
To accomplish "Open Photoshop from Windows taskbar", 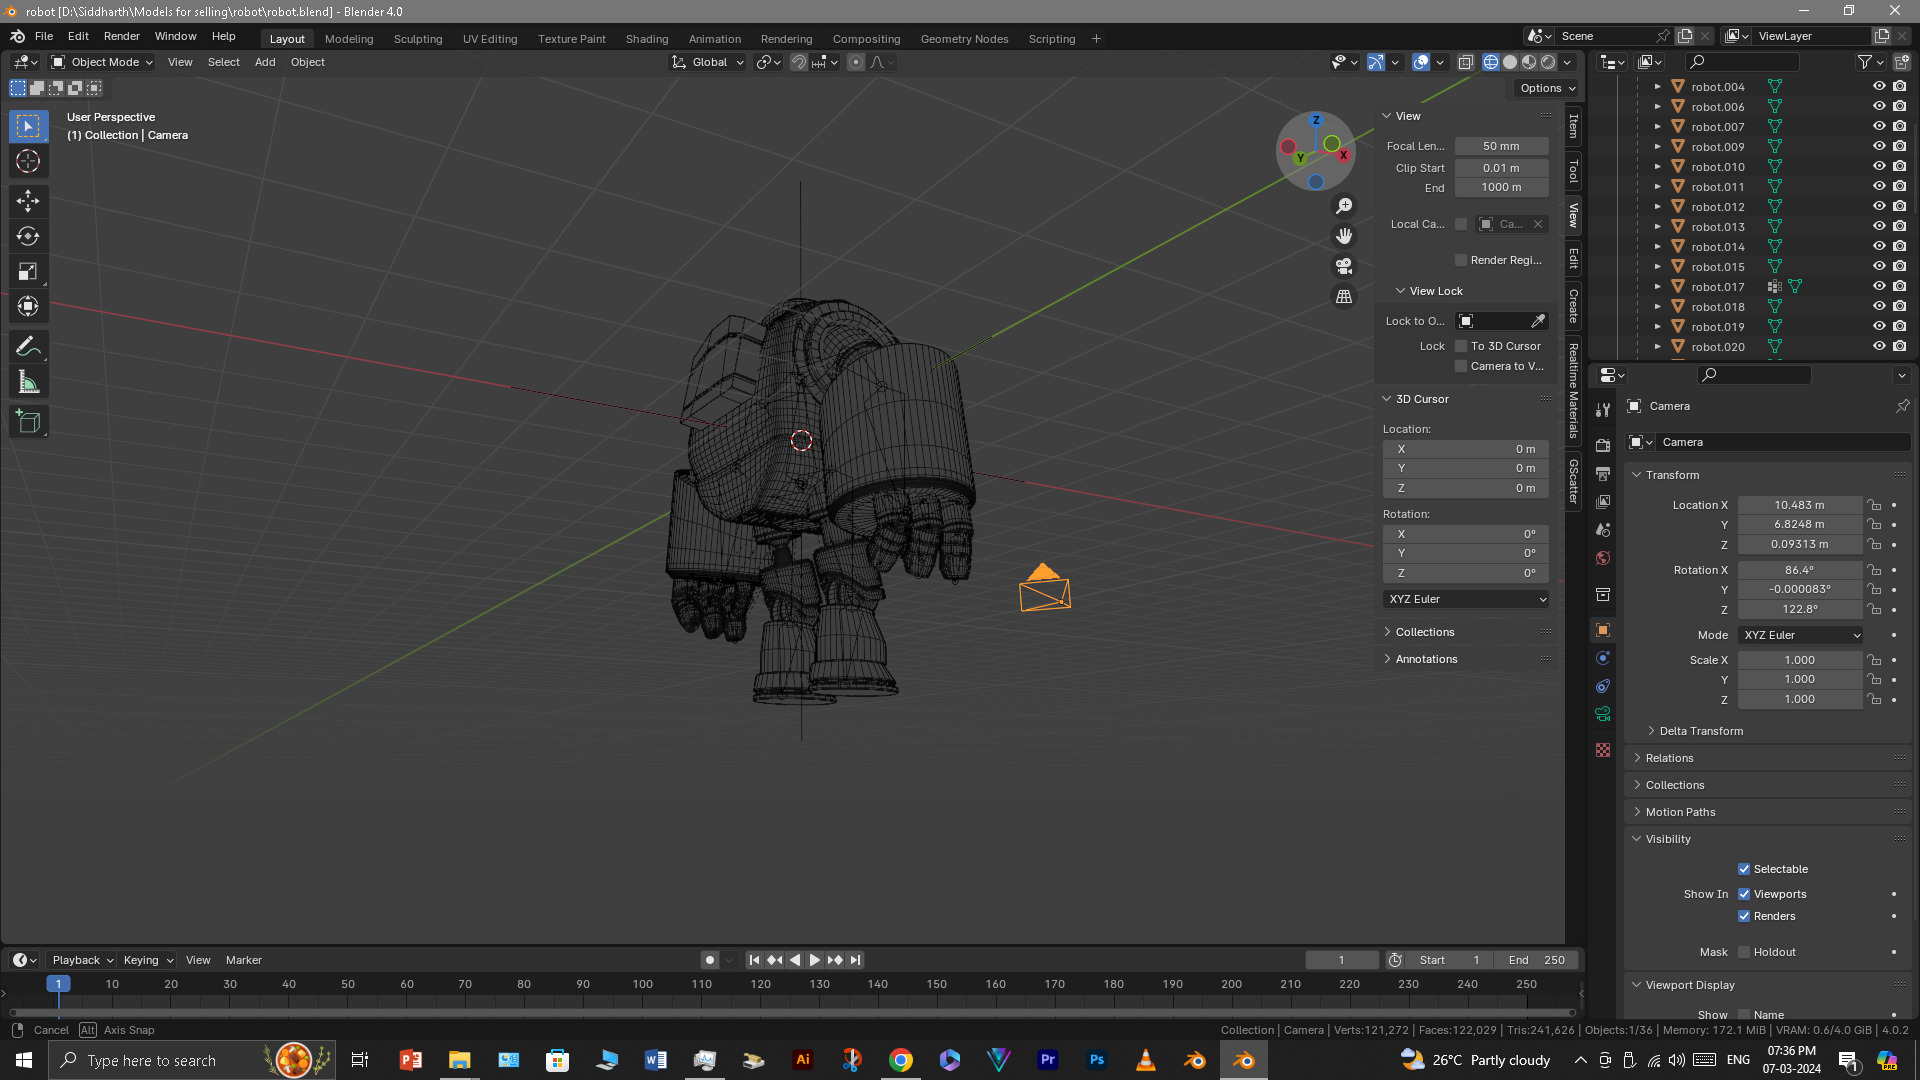I will tap(1097, 1060).
